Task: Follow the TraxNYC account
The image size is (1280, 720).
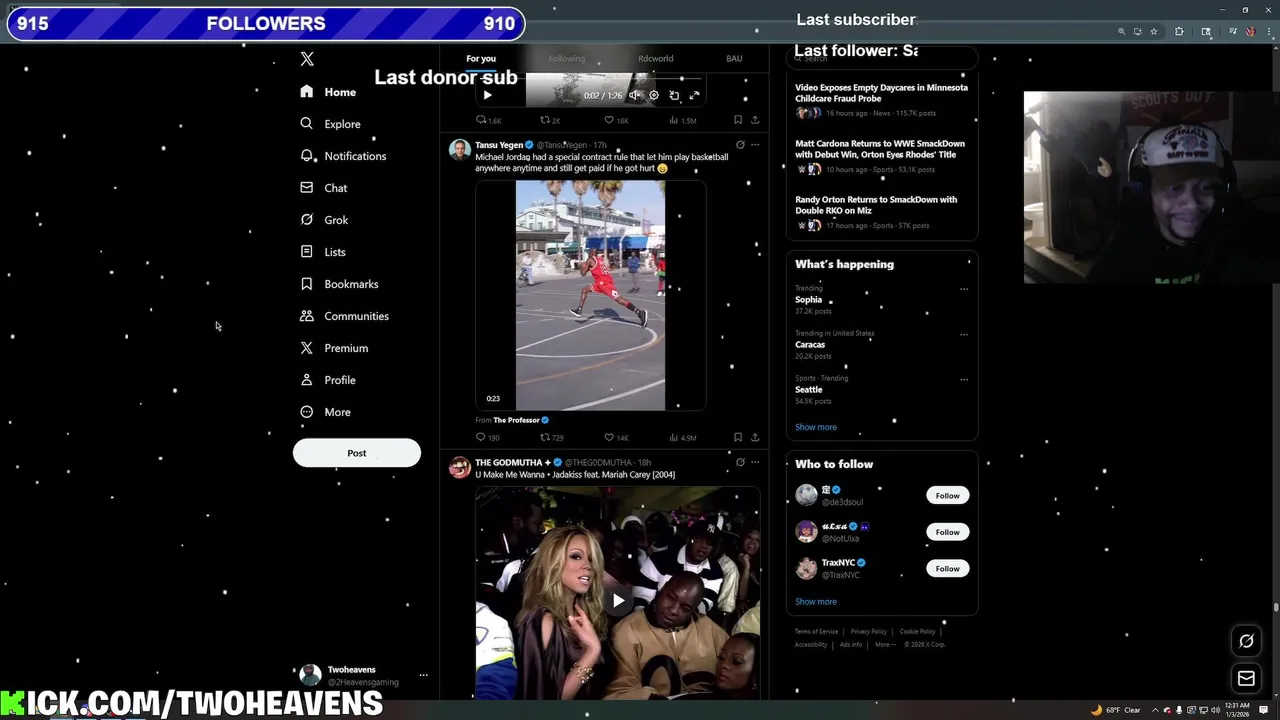Action: coord(947,568)
